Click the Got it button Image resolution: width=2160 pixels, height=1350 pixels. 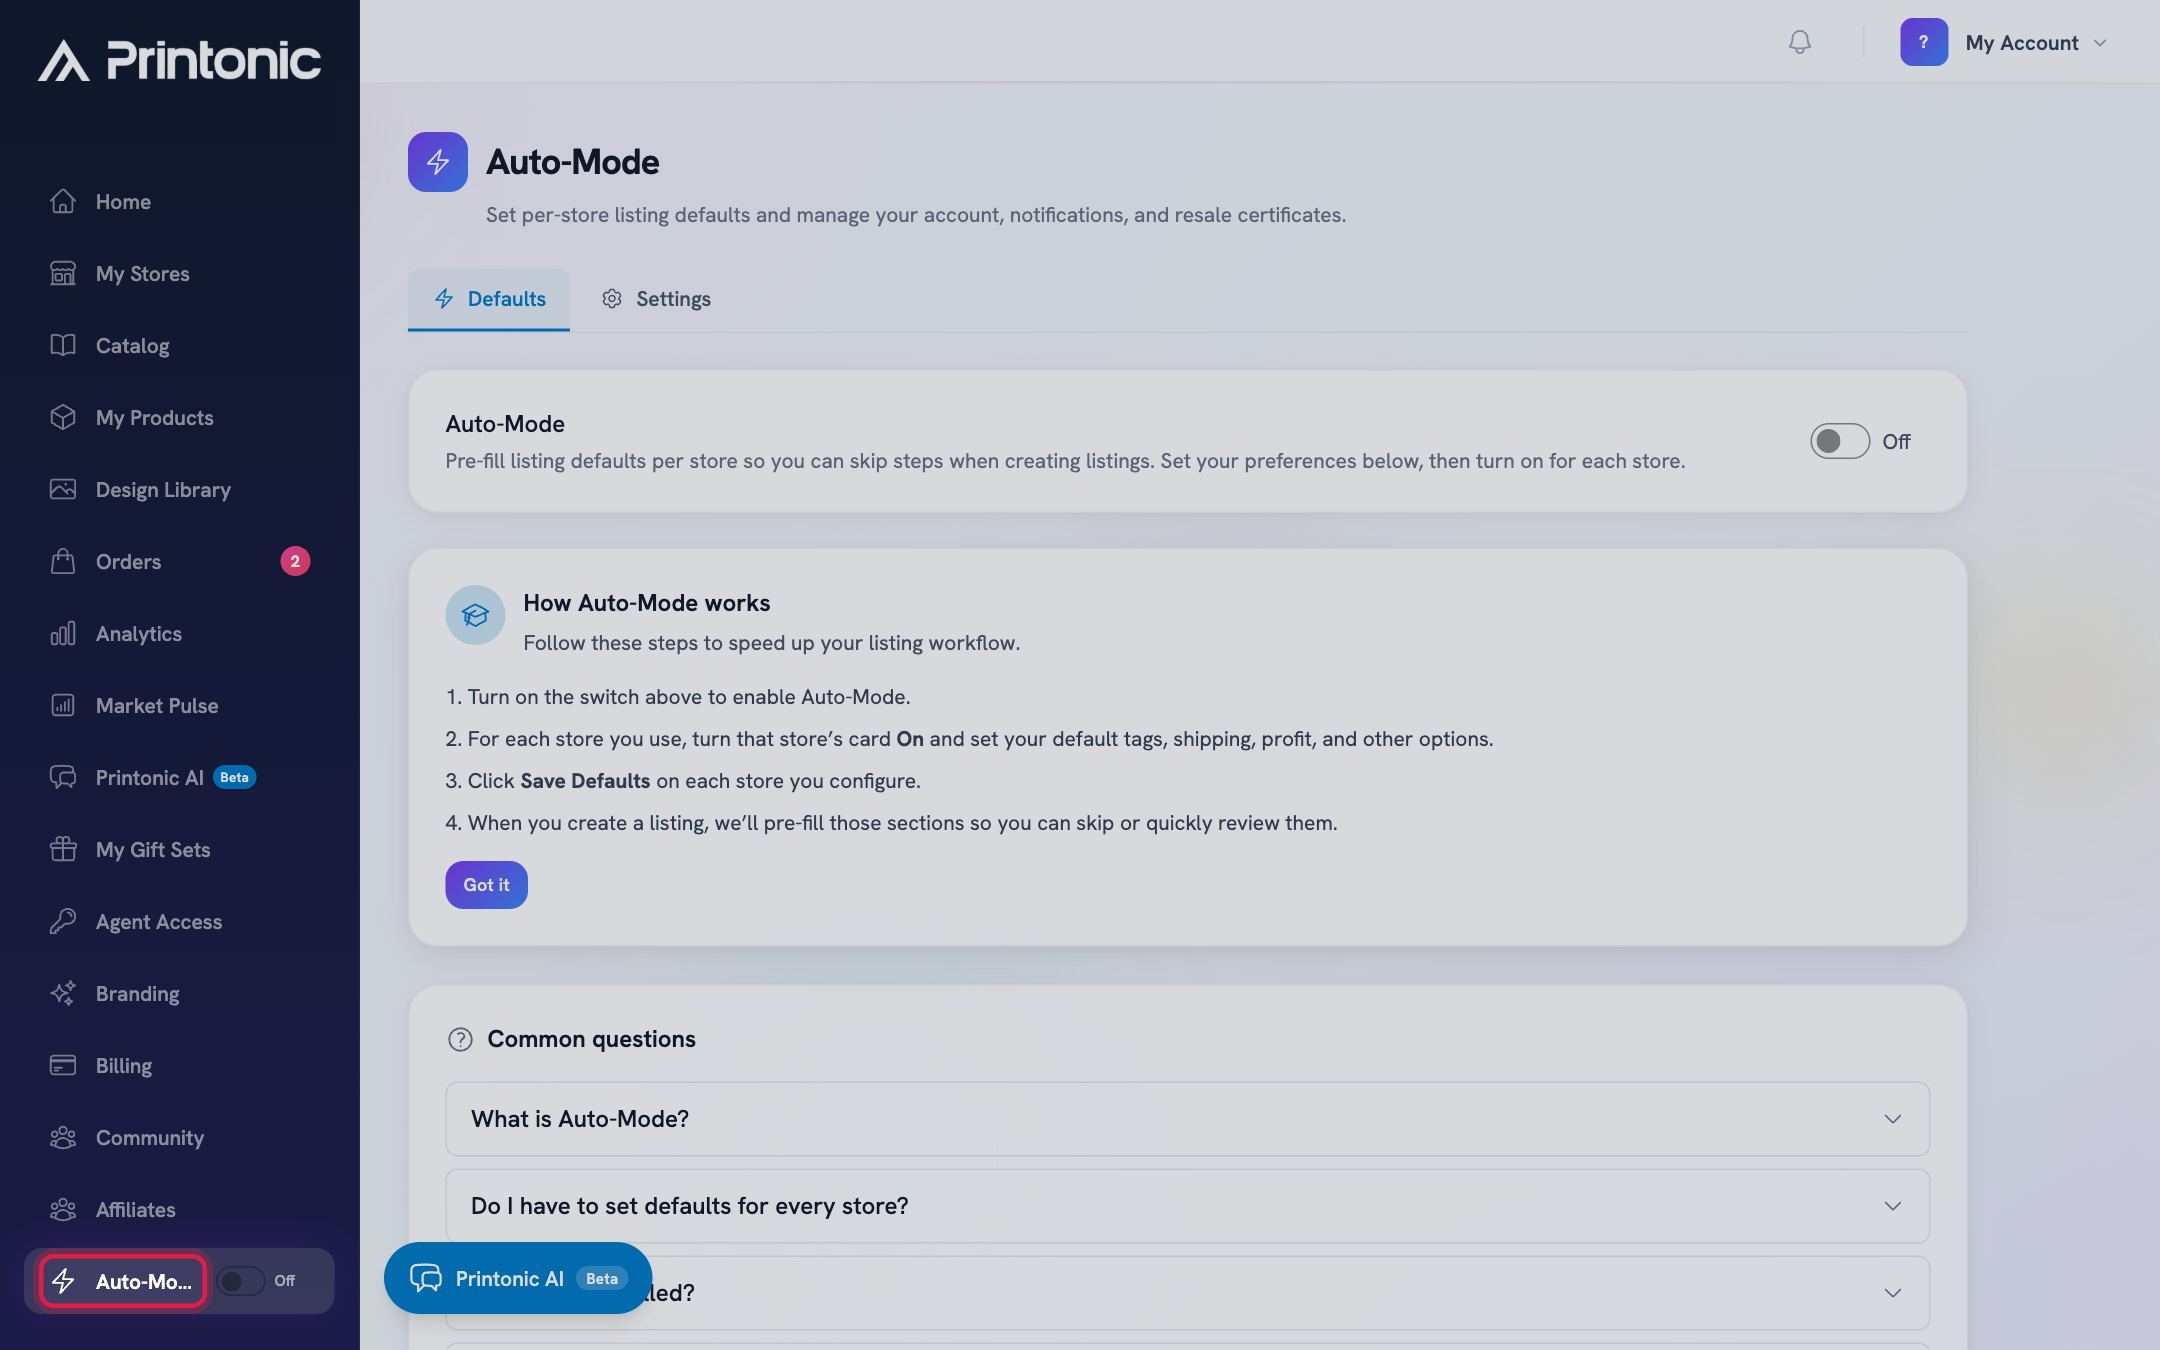tap(486, 885)
